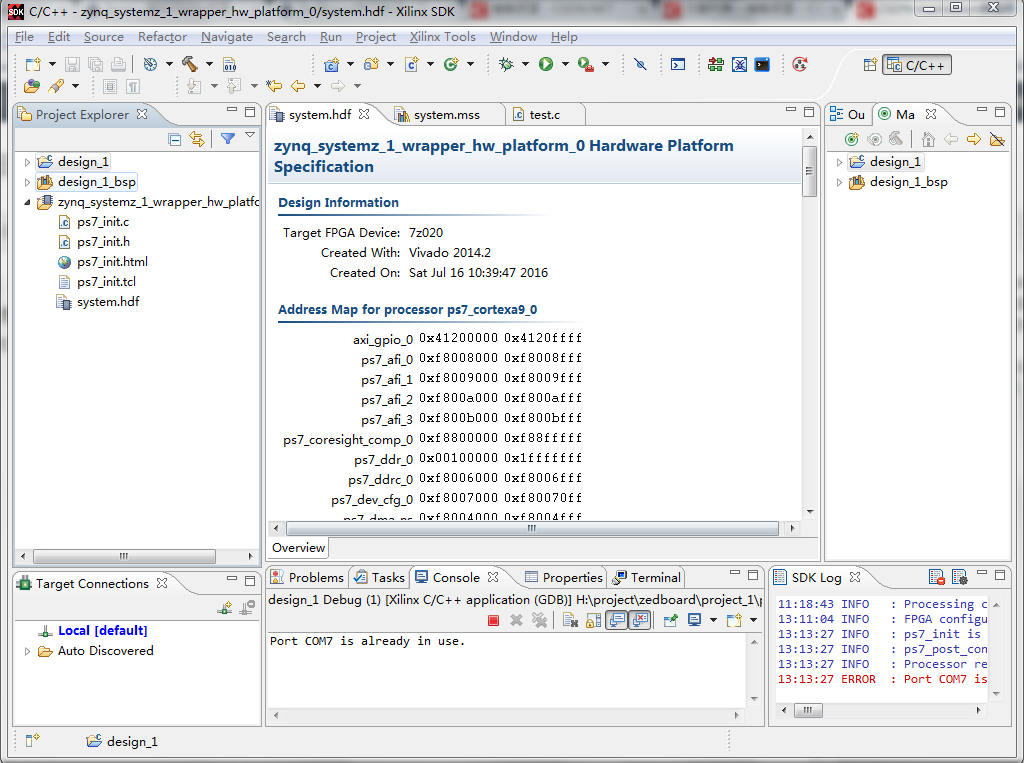
Task: Collapse the zynq_systemz_1_wrapper_hw_platform tree node
Action: click(x=27, y=202)
